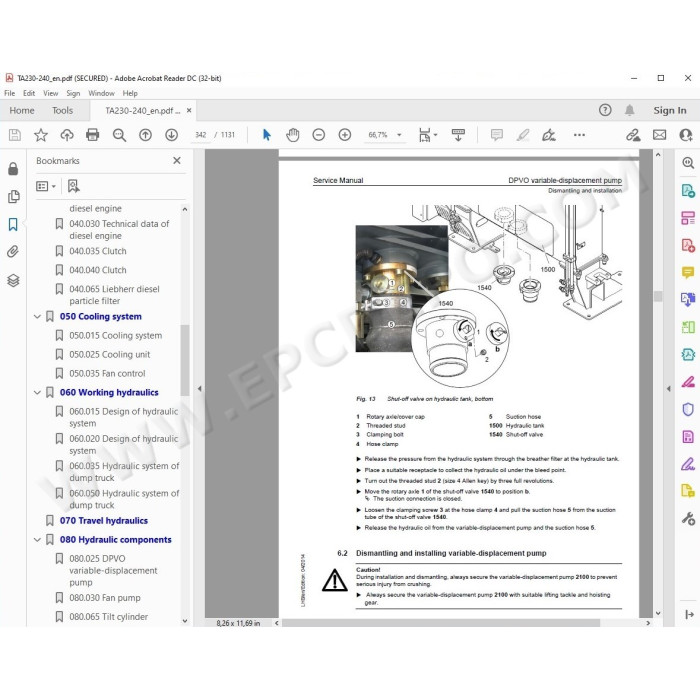
Task: Open the sign document tool
Action: [549, 135]
